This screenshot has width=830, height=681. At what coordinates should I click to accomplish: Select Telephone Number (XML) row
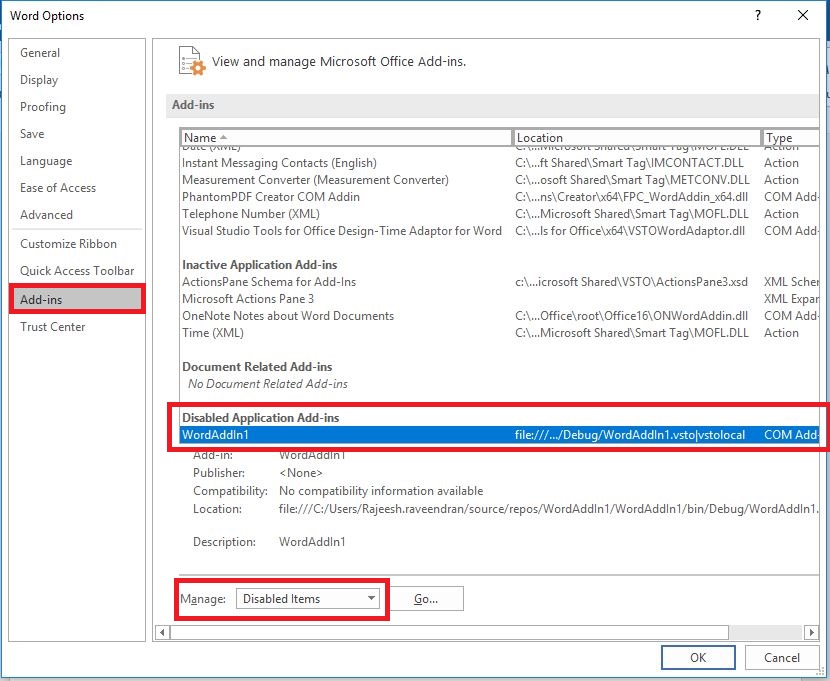pyautogui.click(x=500, y=214)
